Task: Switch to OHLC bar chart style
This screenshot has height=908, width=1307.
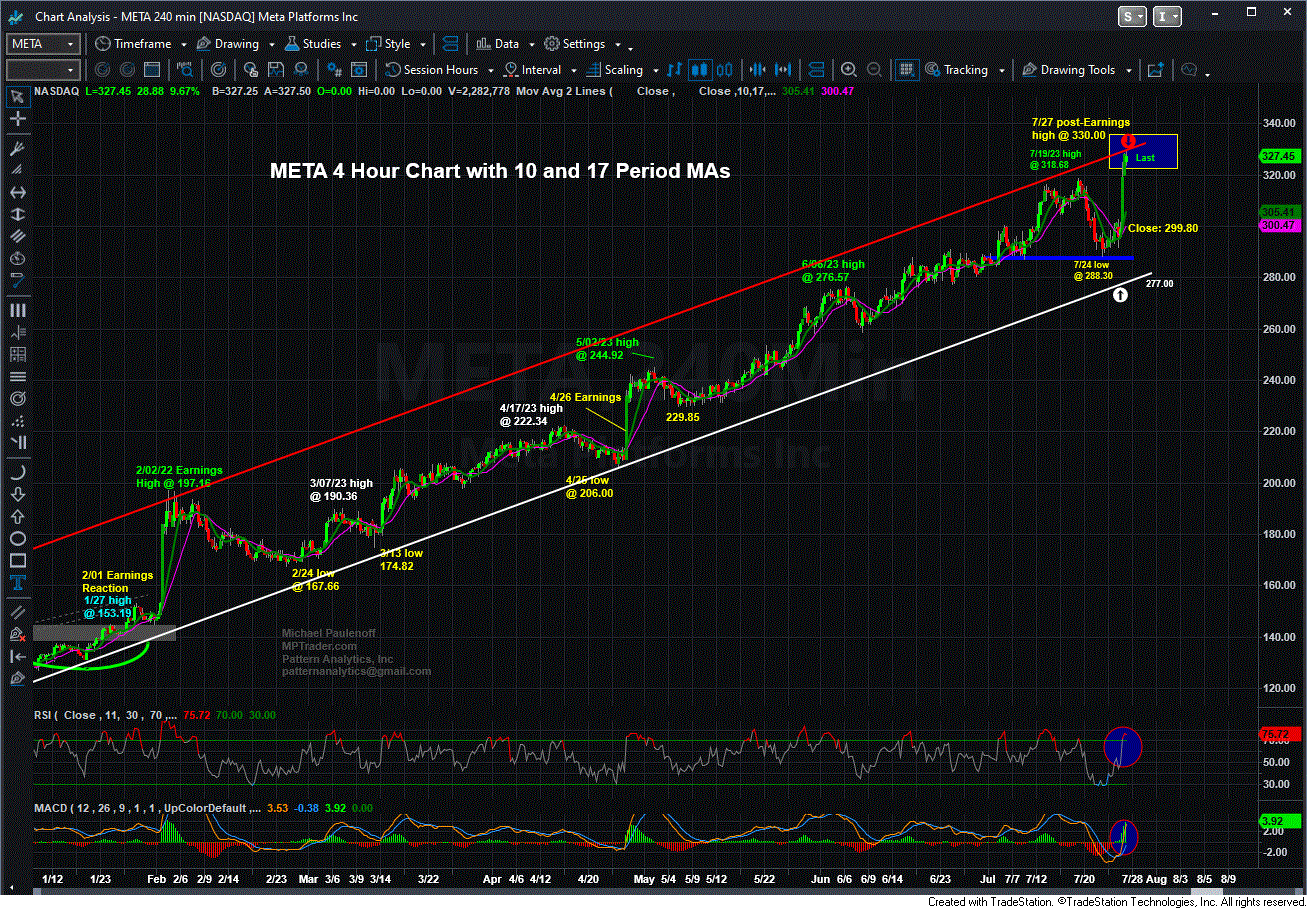Action: (675, 70)
